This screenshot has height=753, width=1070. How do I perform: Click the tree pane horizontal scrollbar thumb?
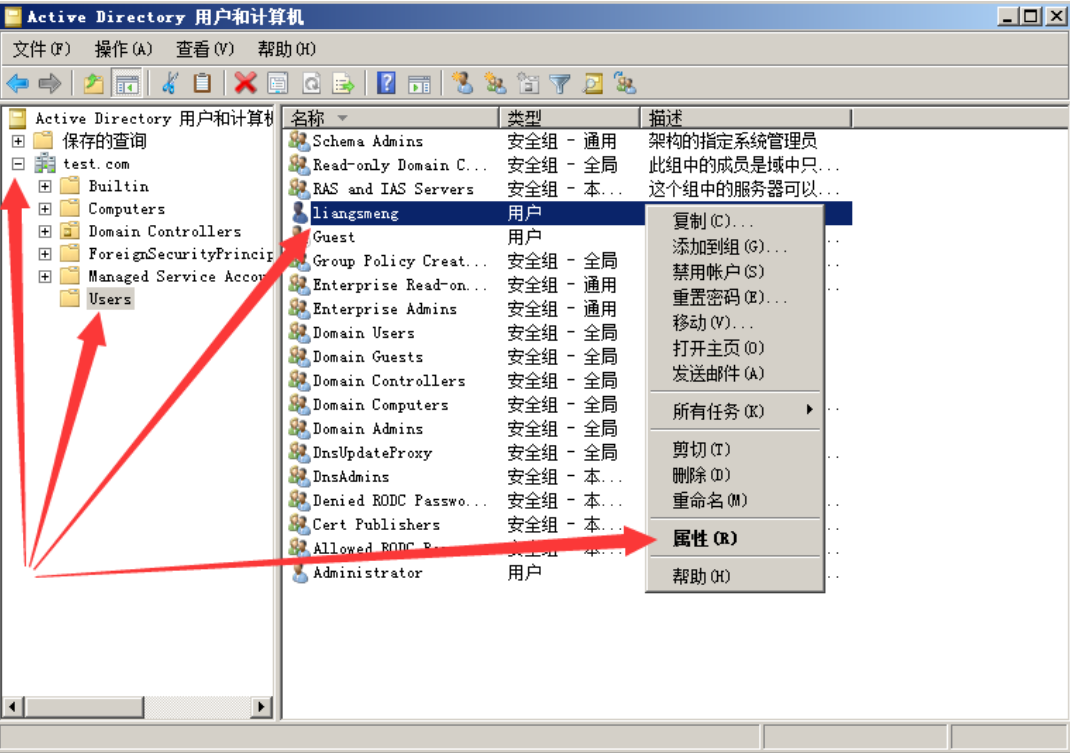click(84, 707)
